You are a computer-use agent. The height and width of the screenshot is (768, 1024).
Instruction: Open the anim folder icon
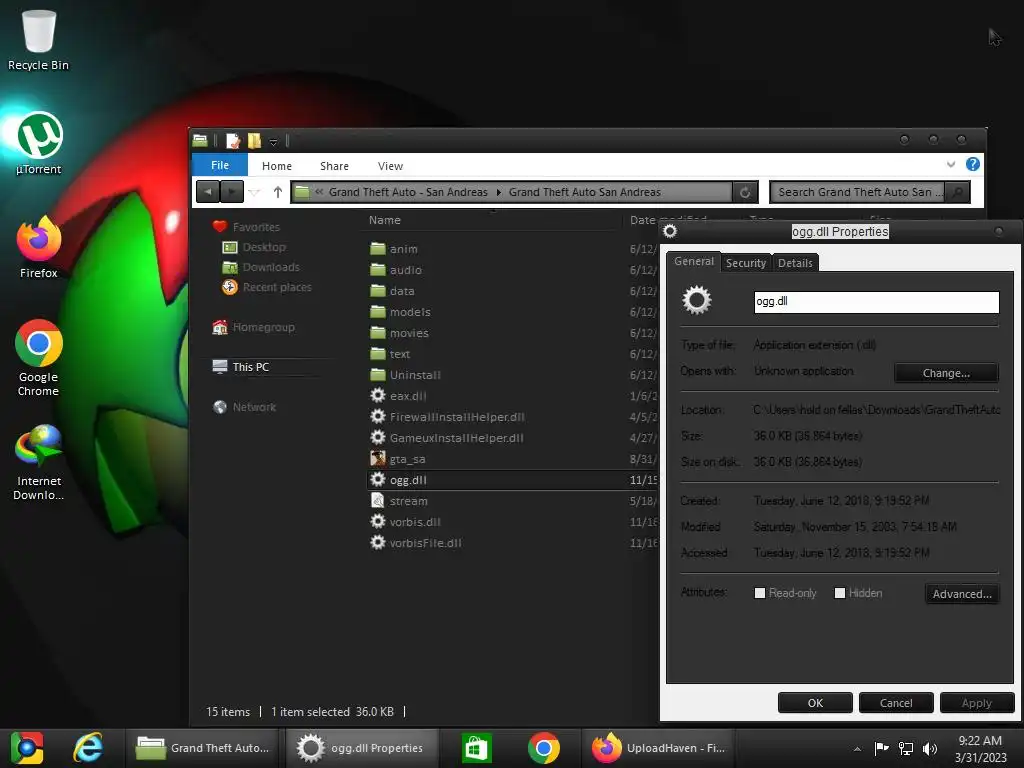point(377,248)
